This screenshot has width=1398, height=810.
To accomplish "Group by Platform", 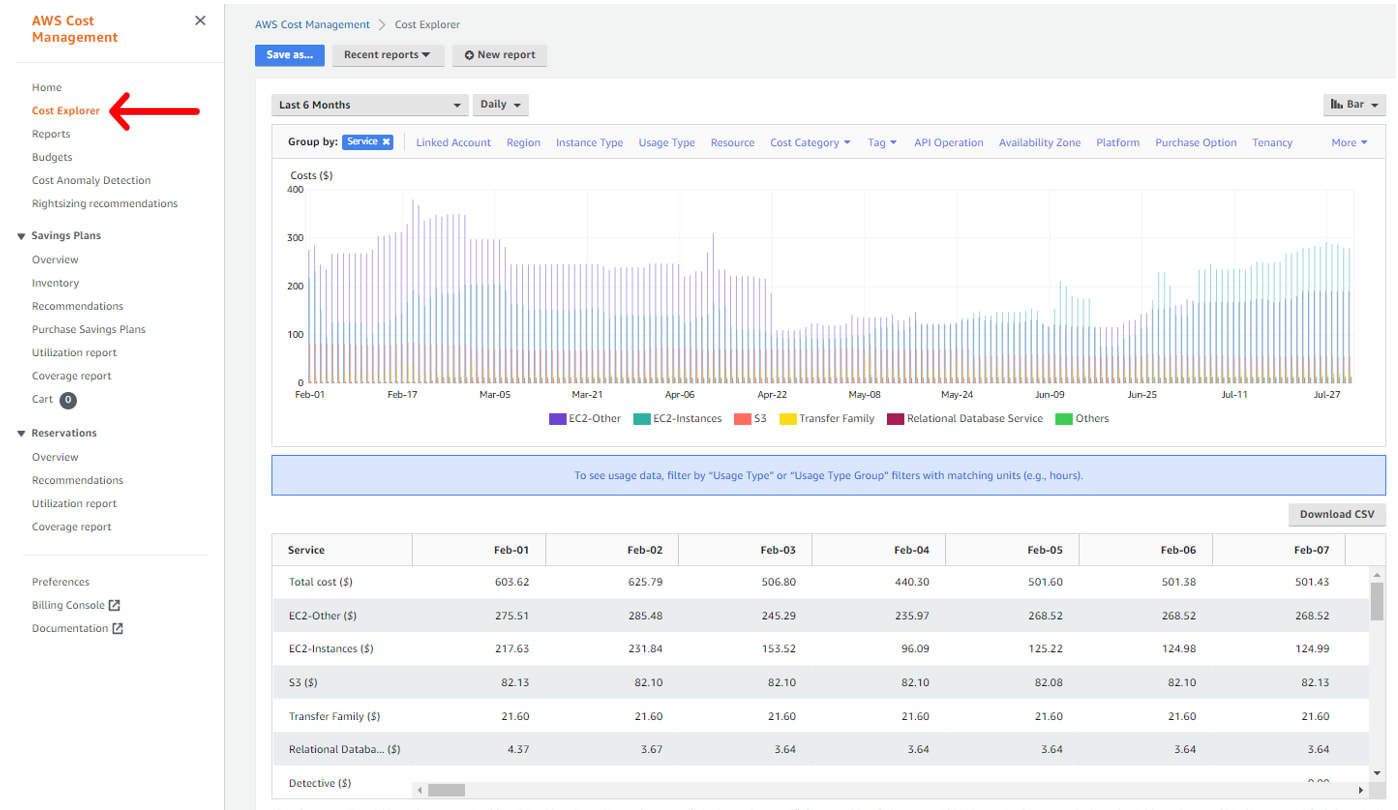I will [1118, 143].
